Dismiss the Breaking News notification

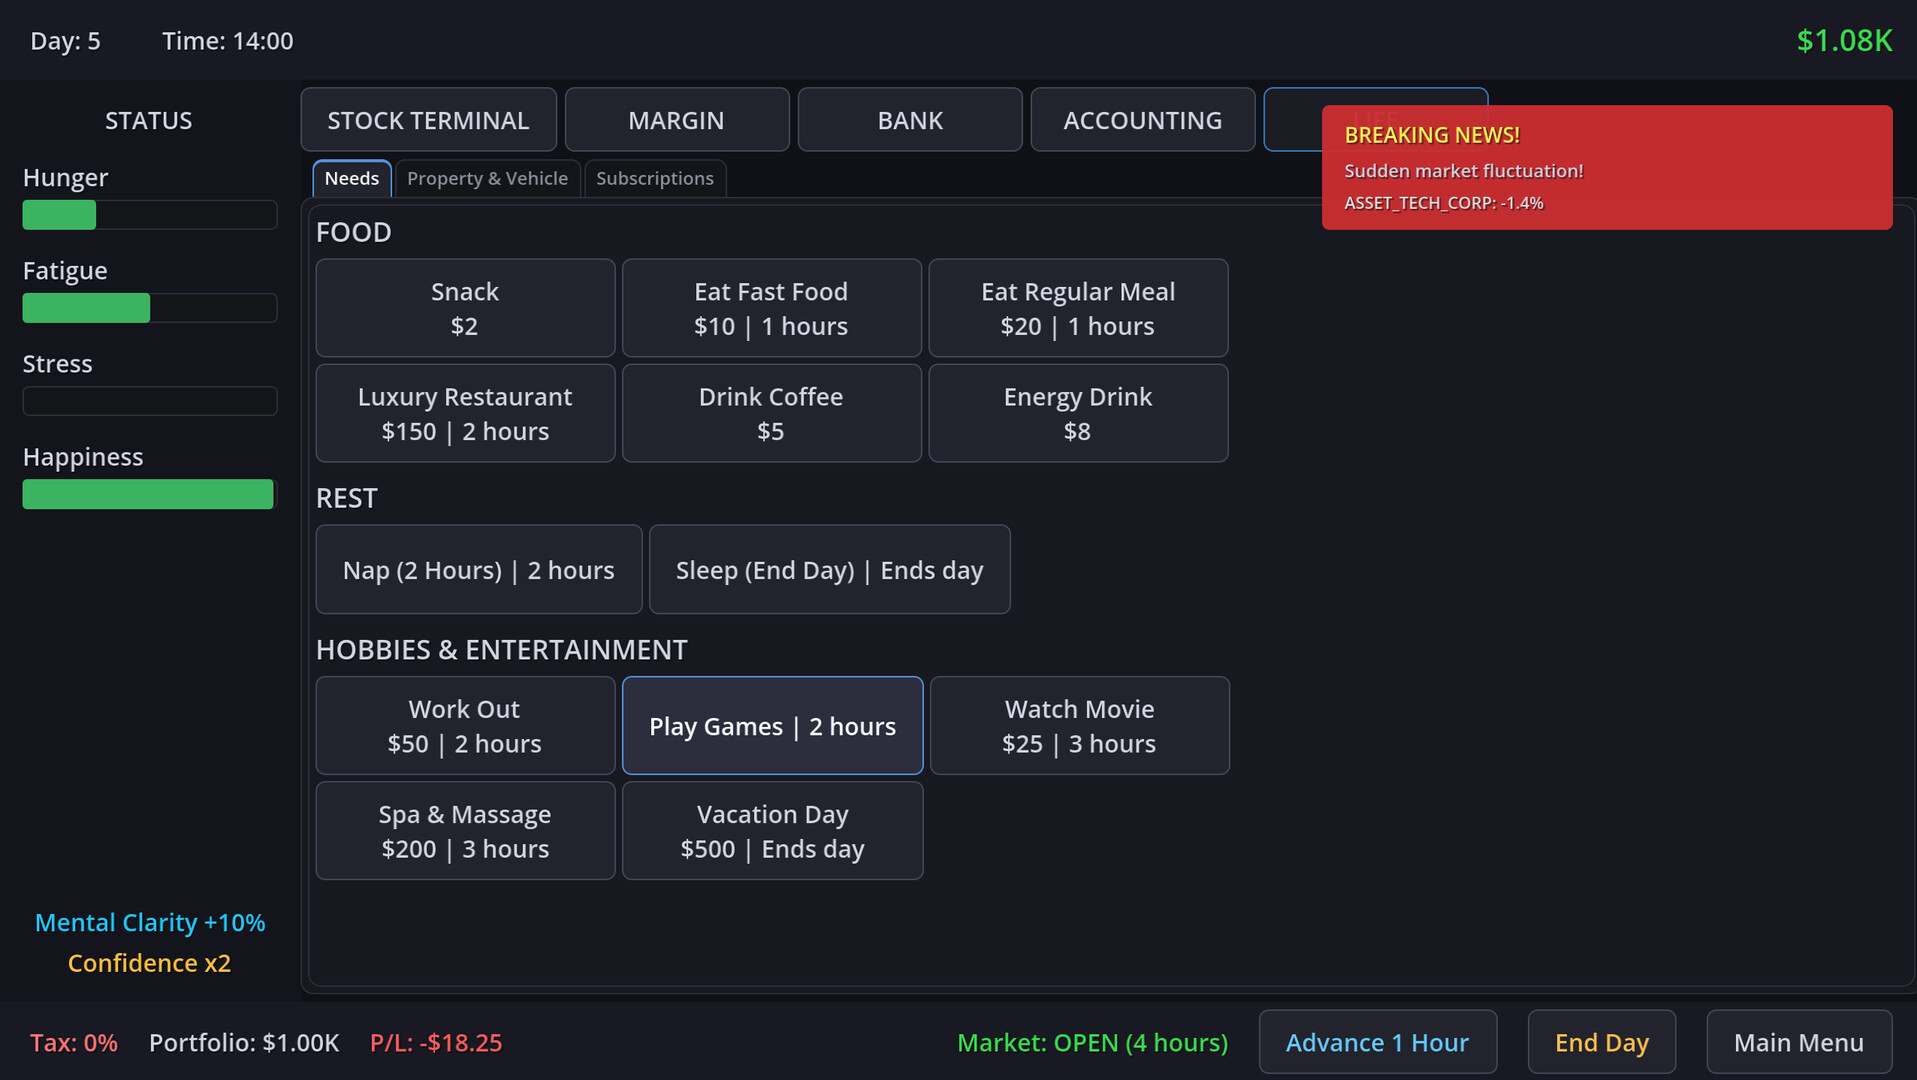[x=1606, y=168]
